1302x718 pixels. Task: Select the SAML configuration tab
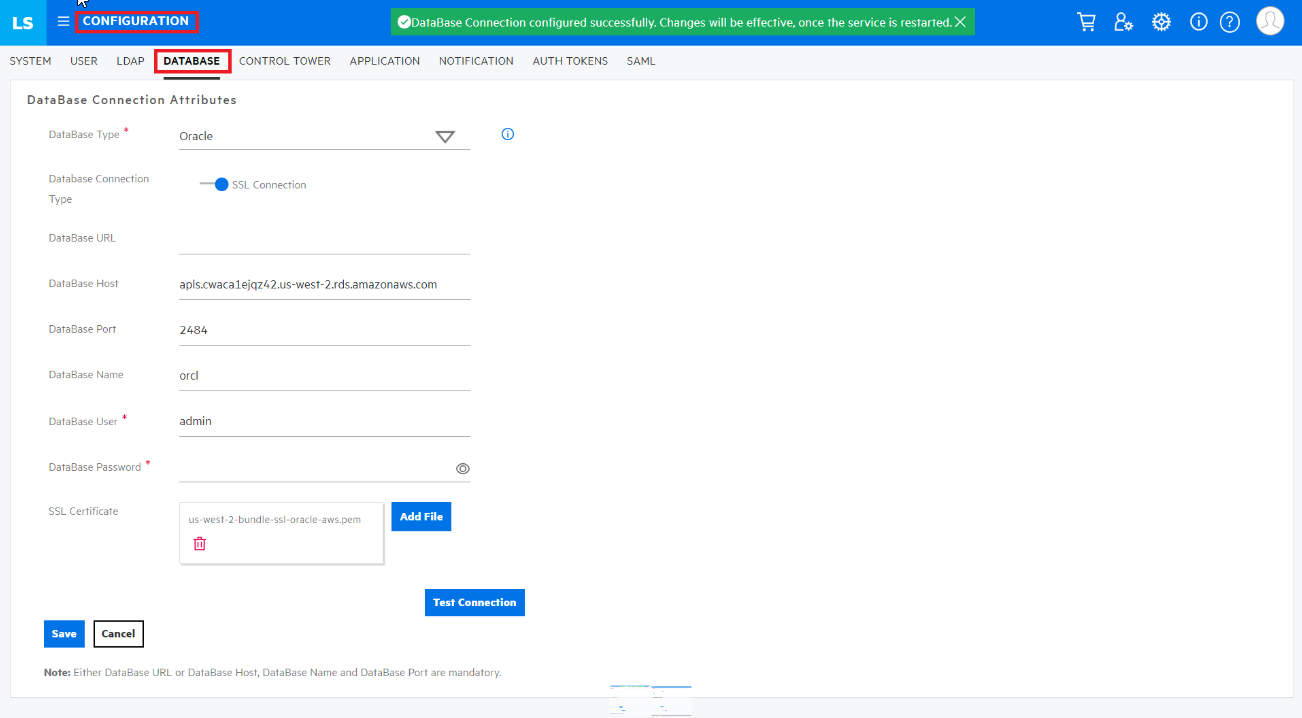click(x=640, y=61)
